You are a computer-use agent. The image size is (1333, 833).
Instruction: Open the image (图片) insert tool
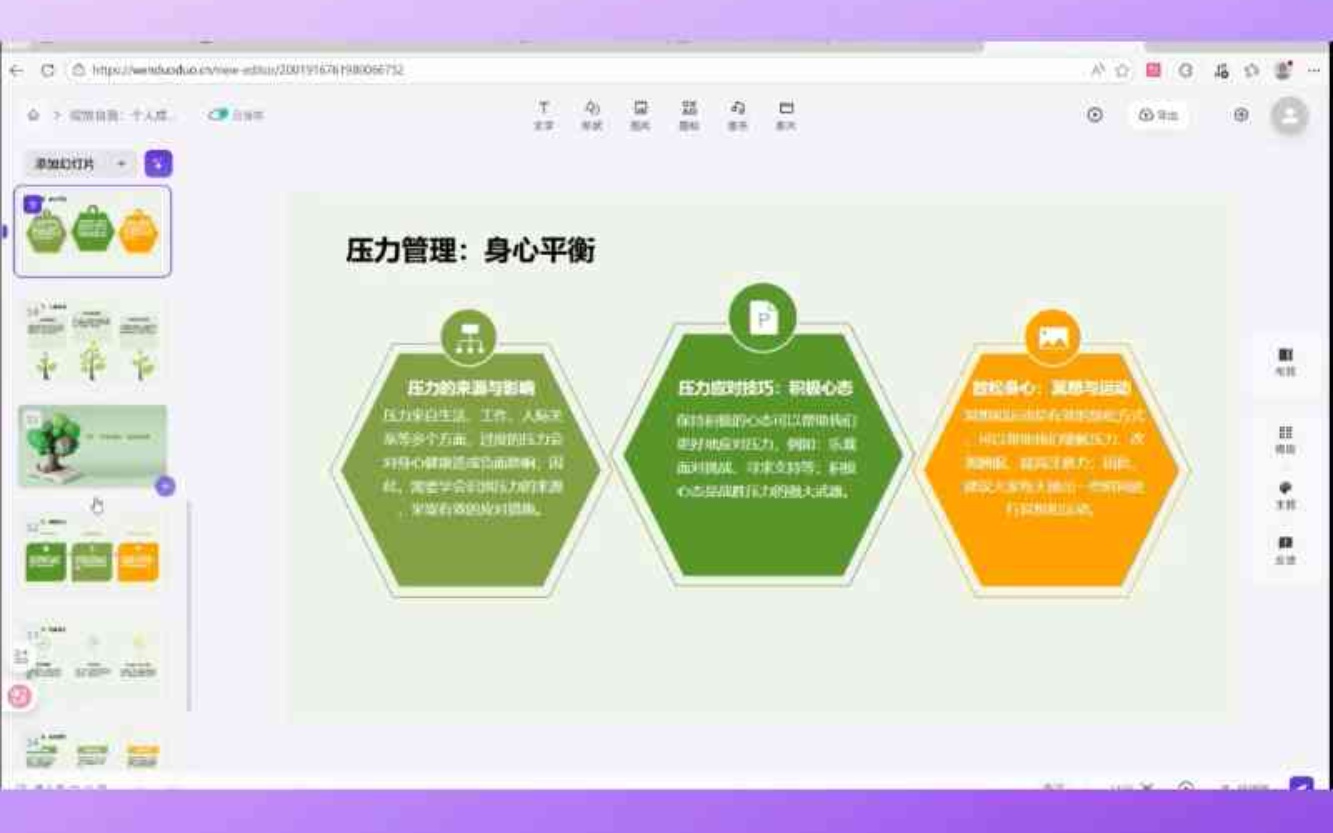[640, 115]
